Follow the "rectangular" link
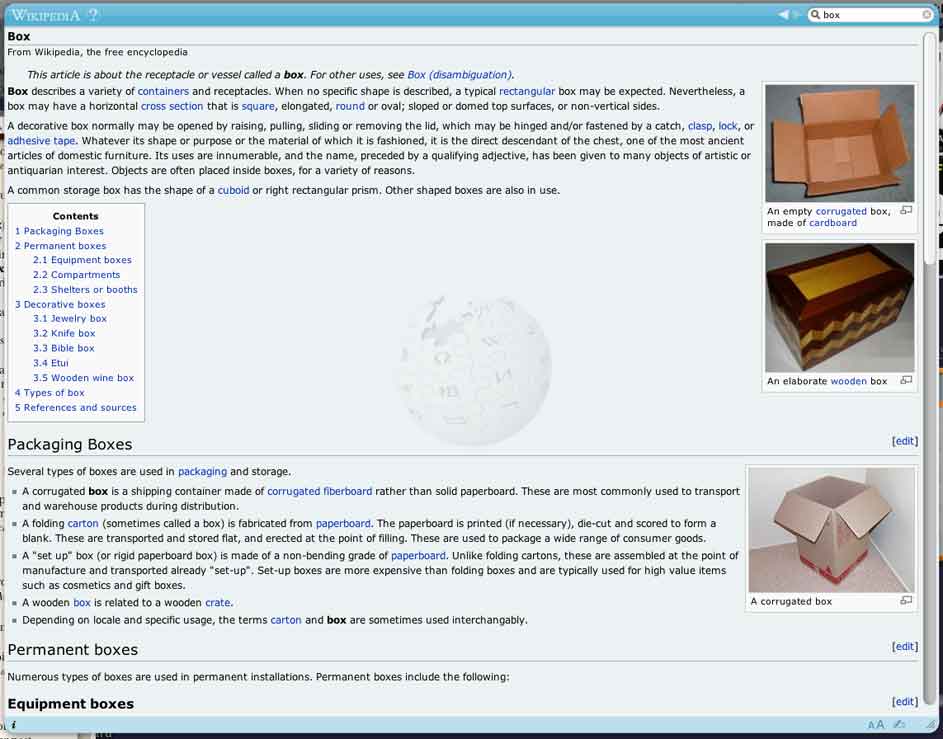 click(527, 91)
